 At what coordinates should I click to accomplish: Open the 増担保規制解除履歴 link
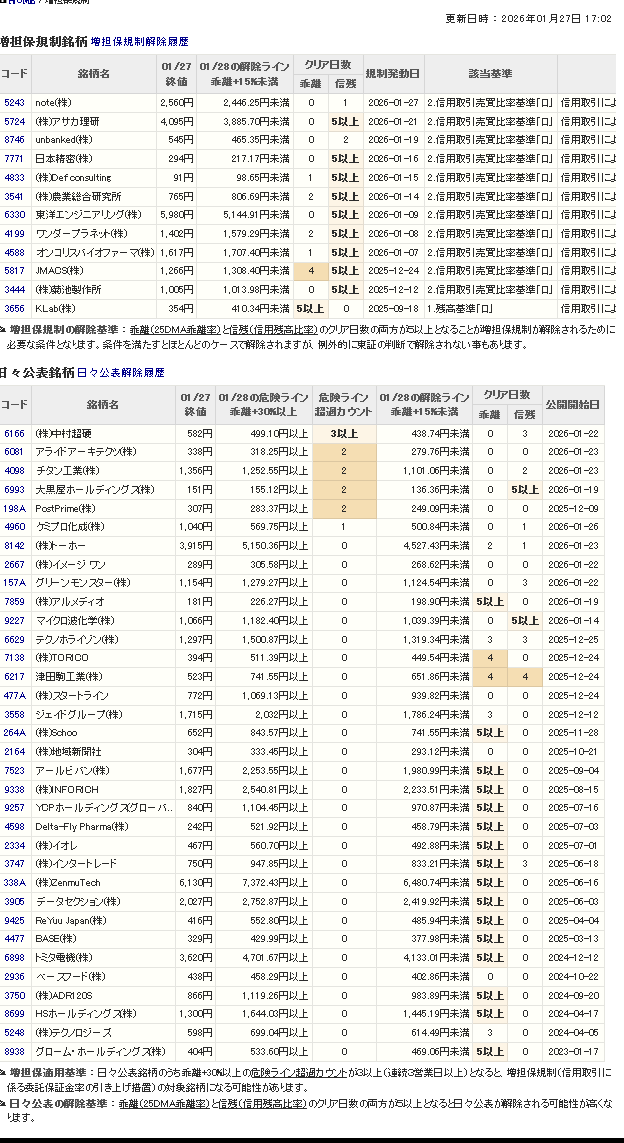pyautogui.click(x=139, y=42)
